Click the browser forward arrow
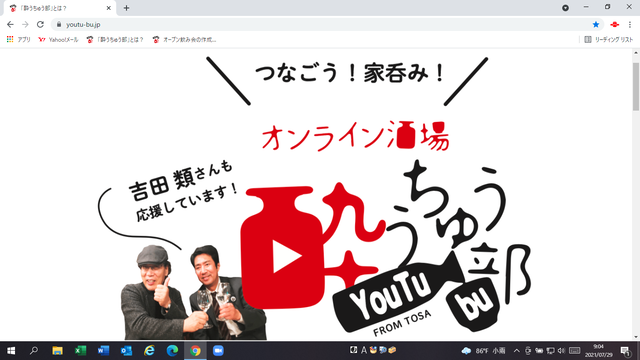This screenshot has width=640, height=360. pyautogui.click(x=25, y=24)
